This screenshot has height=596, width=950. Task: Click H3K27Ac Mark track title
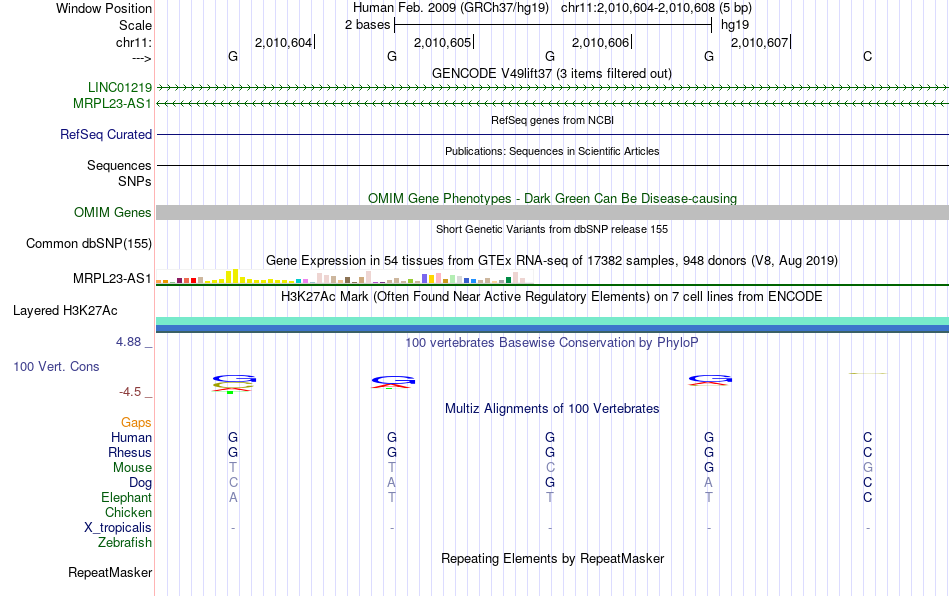[x=551, y=296]
